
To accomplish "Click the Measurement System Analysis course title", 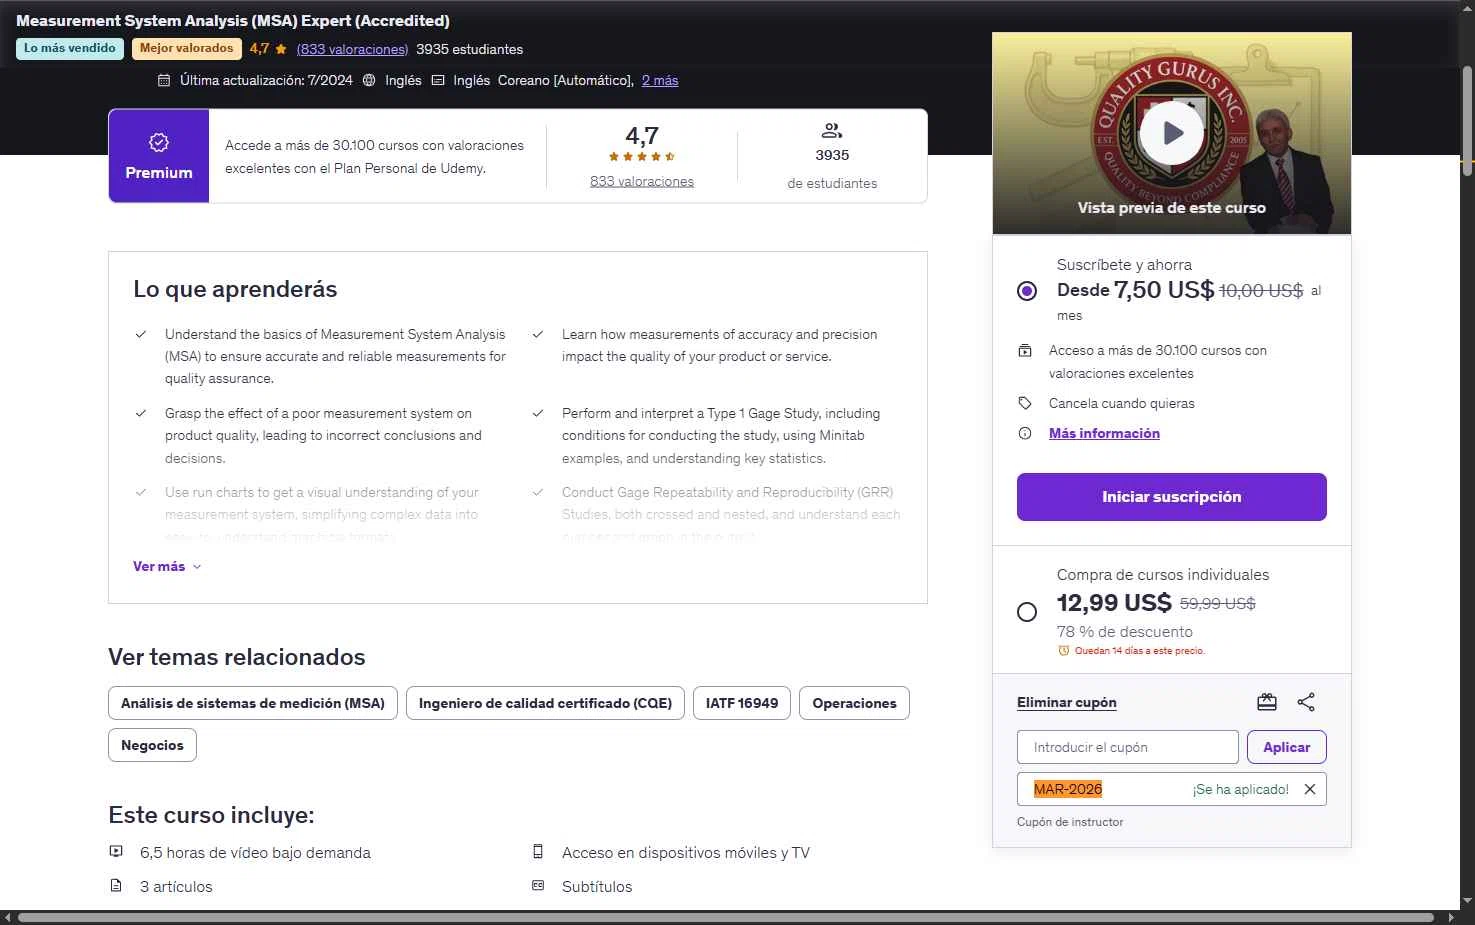I will (233, 20).
